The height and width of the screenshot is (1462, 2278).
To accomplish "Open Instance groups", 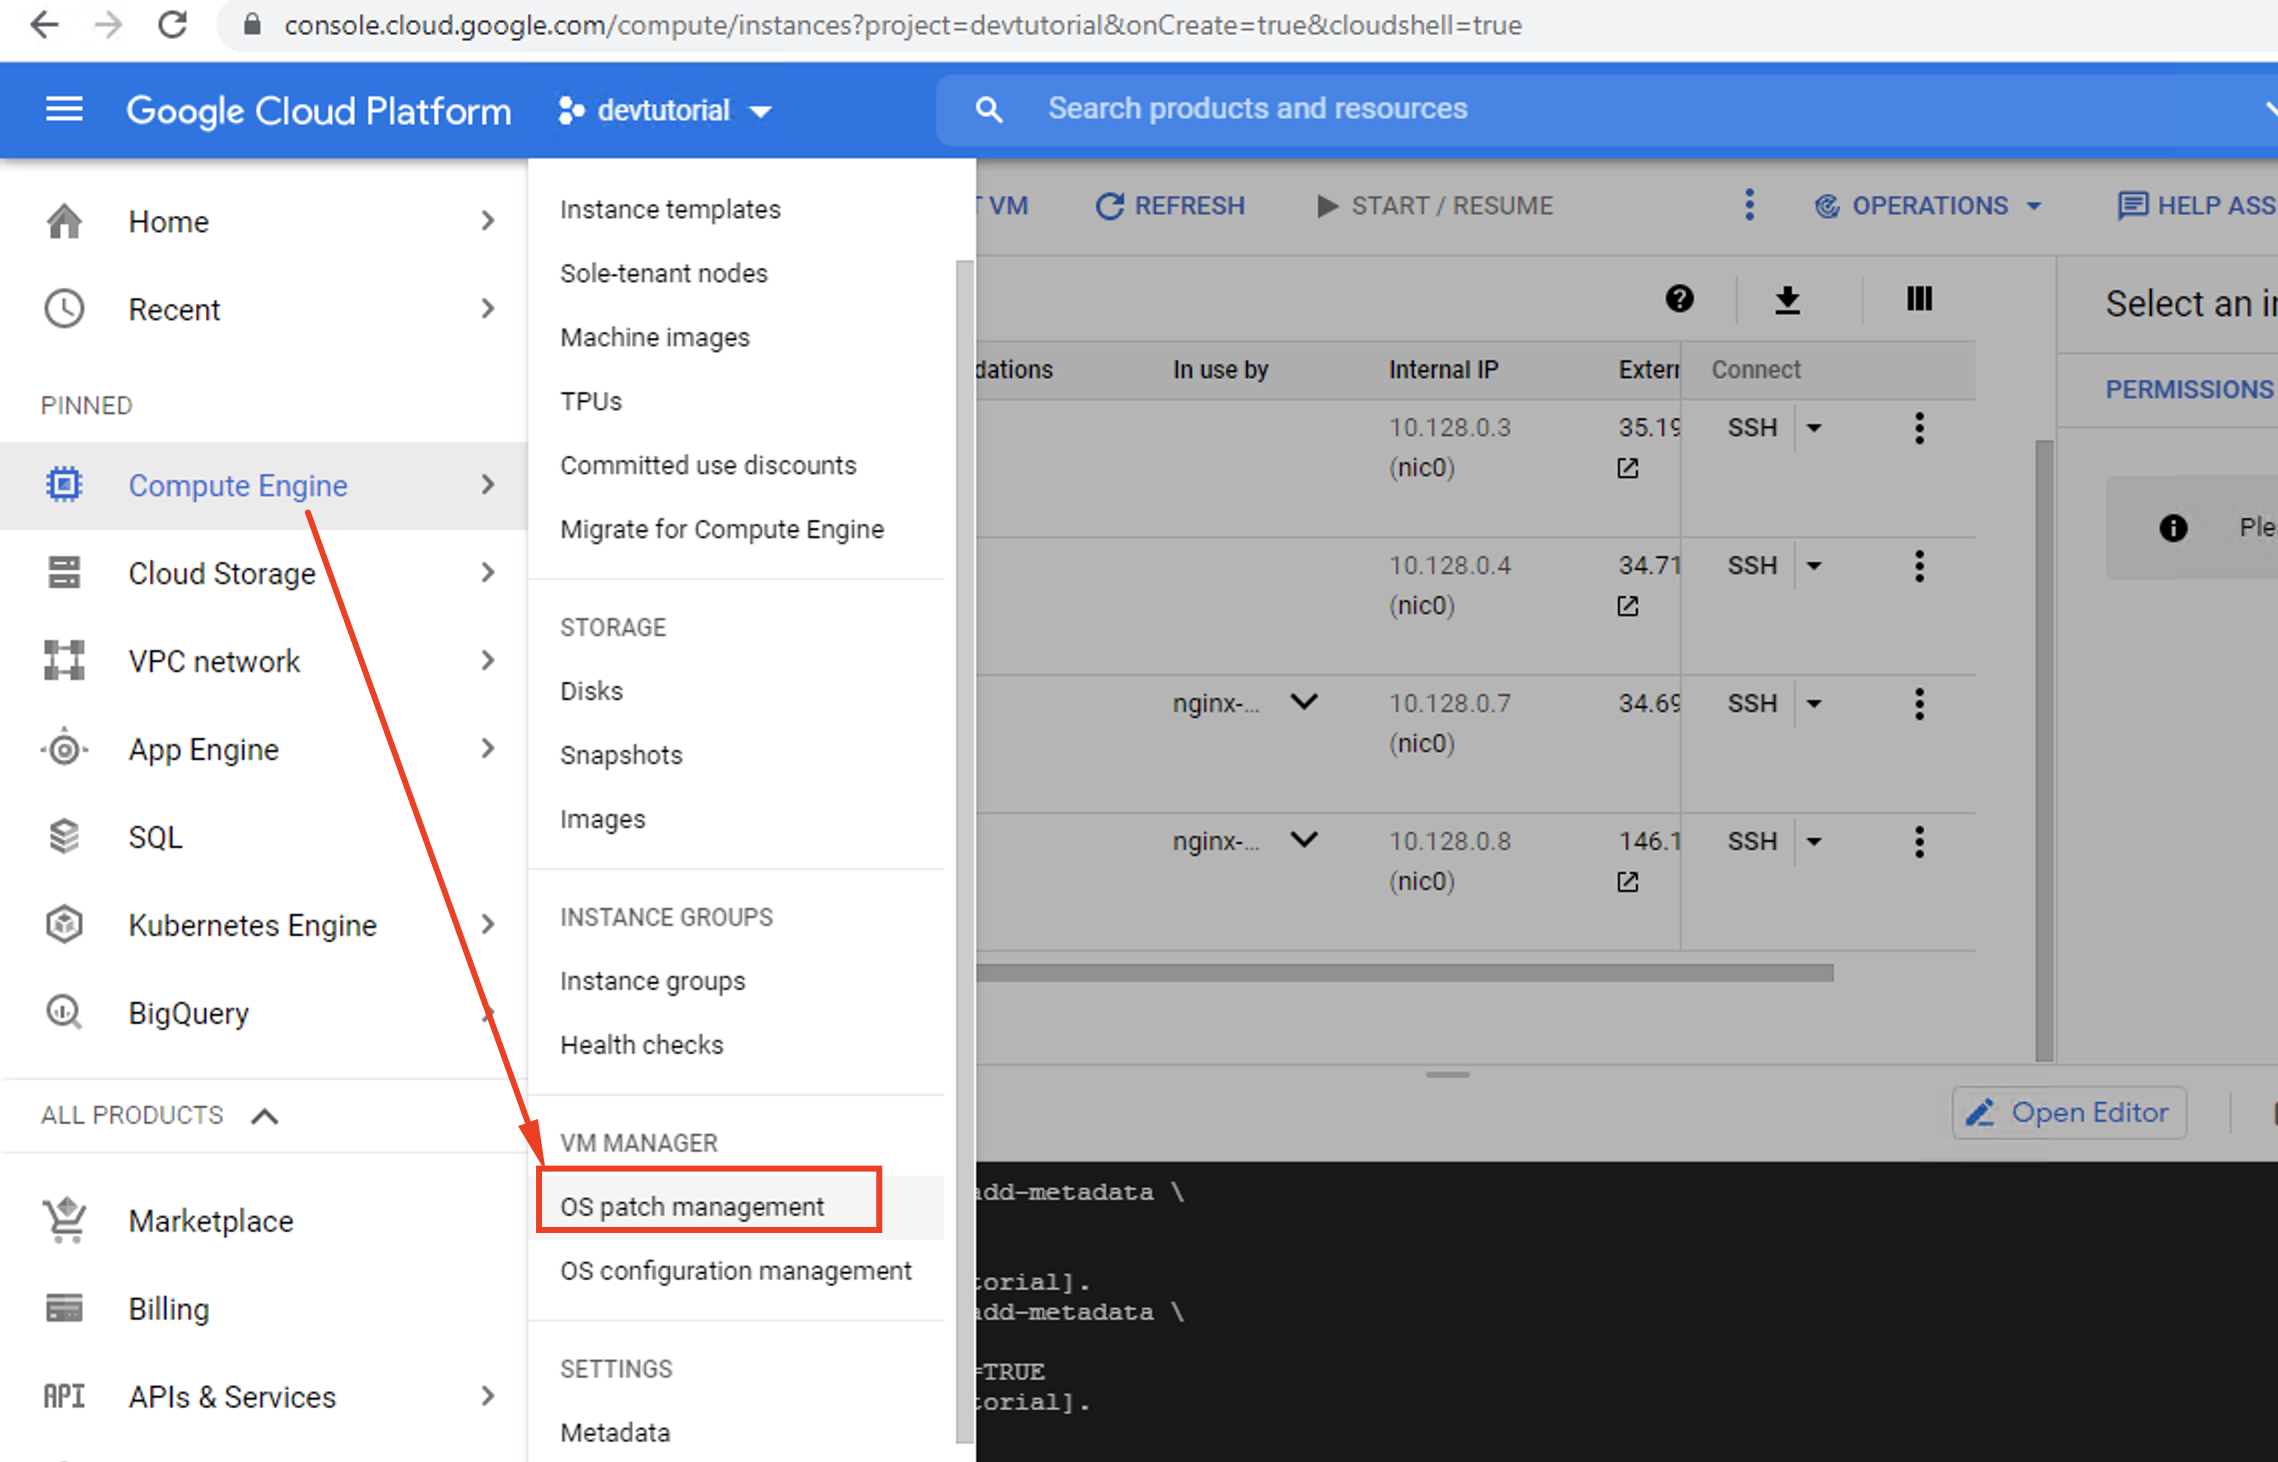I will pos(652,981).
